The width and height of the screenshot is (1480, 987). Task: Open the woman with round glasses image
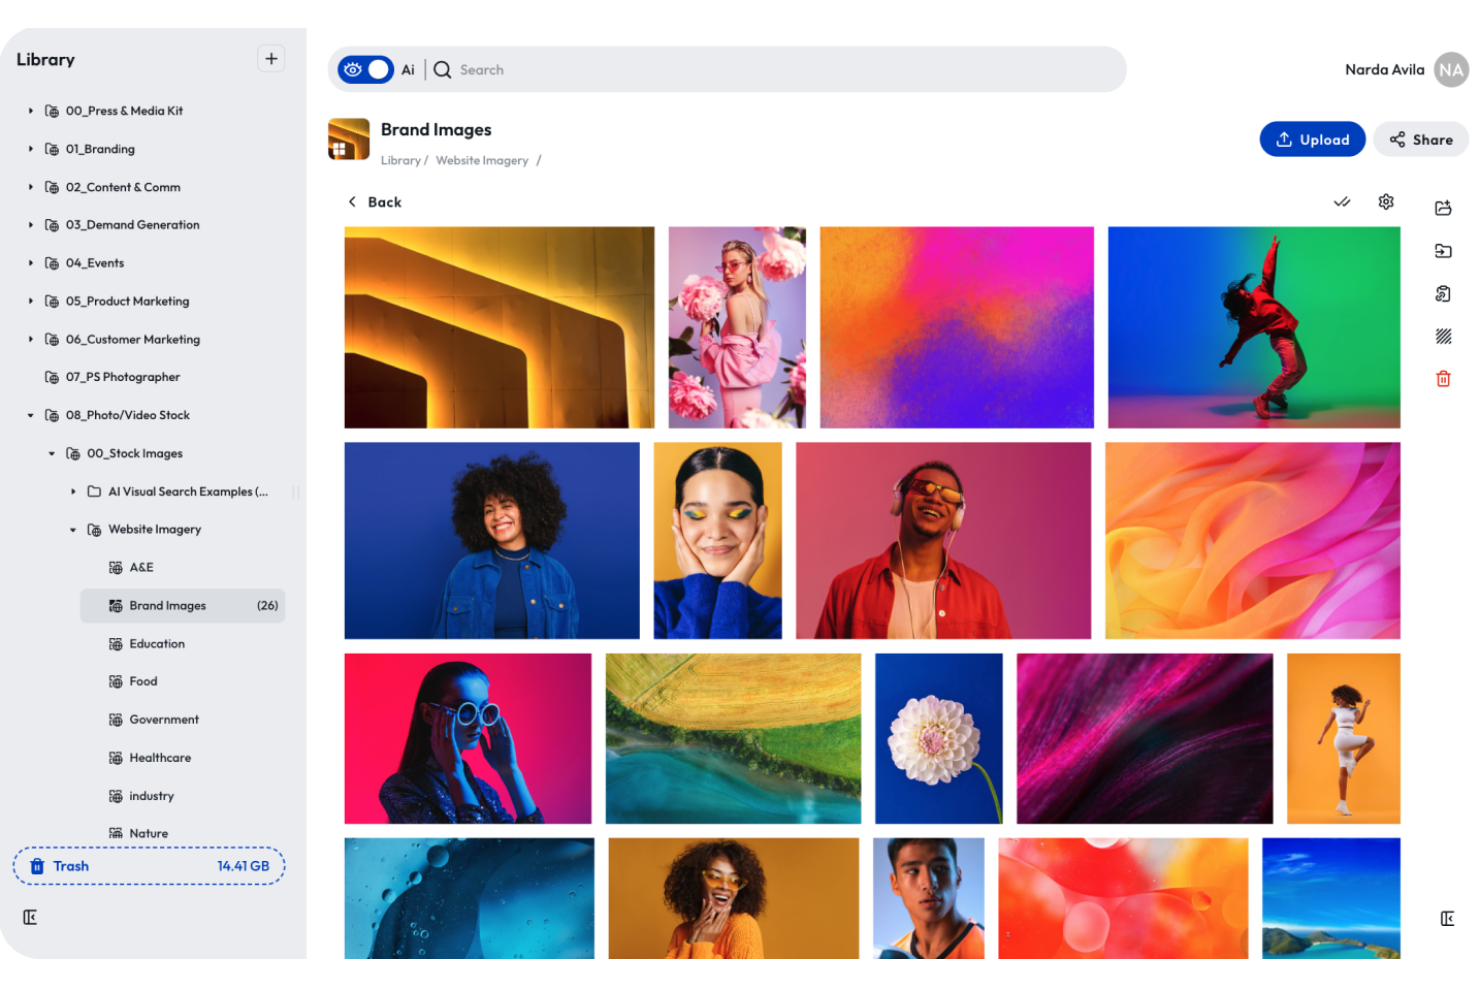click(468, 739)
